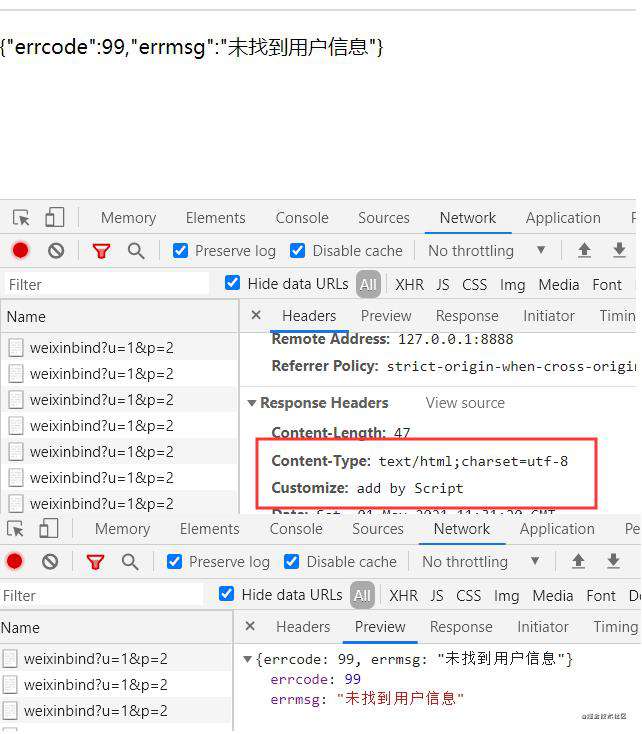Toggle filter funnel icon in lower DevTools
Viewport: 642px width, 734px height.
pyautogui.click(x=95, y=562)
